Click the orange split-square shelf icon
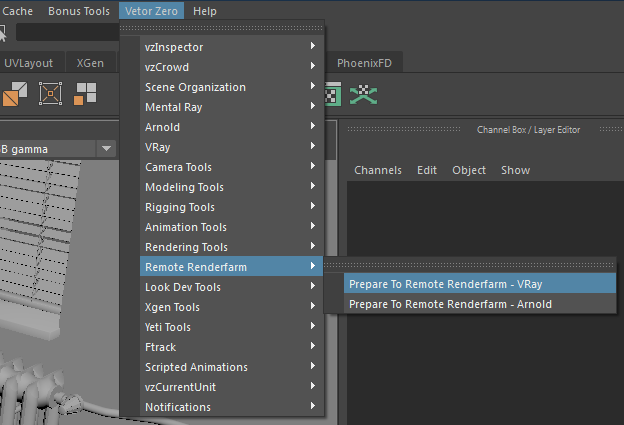The width and height of the screenshot is (624, 425). pos(14,95)
